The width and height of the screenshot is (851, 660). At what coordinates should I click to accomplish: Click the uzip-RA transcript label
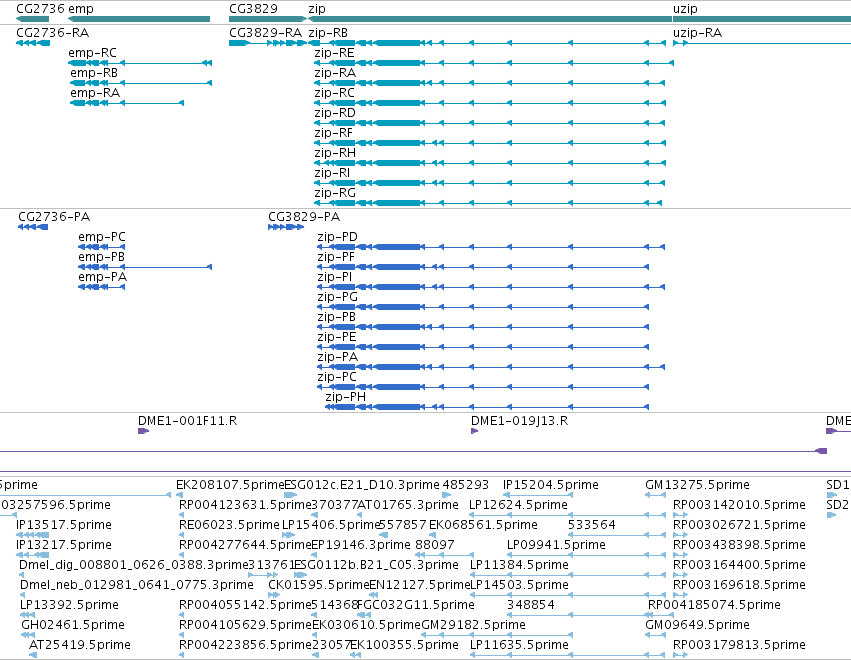[697, 33]
